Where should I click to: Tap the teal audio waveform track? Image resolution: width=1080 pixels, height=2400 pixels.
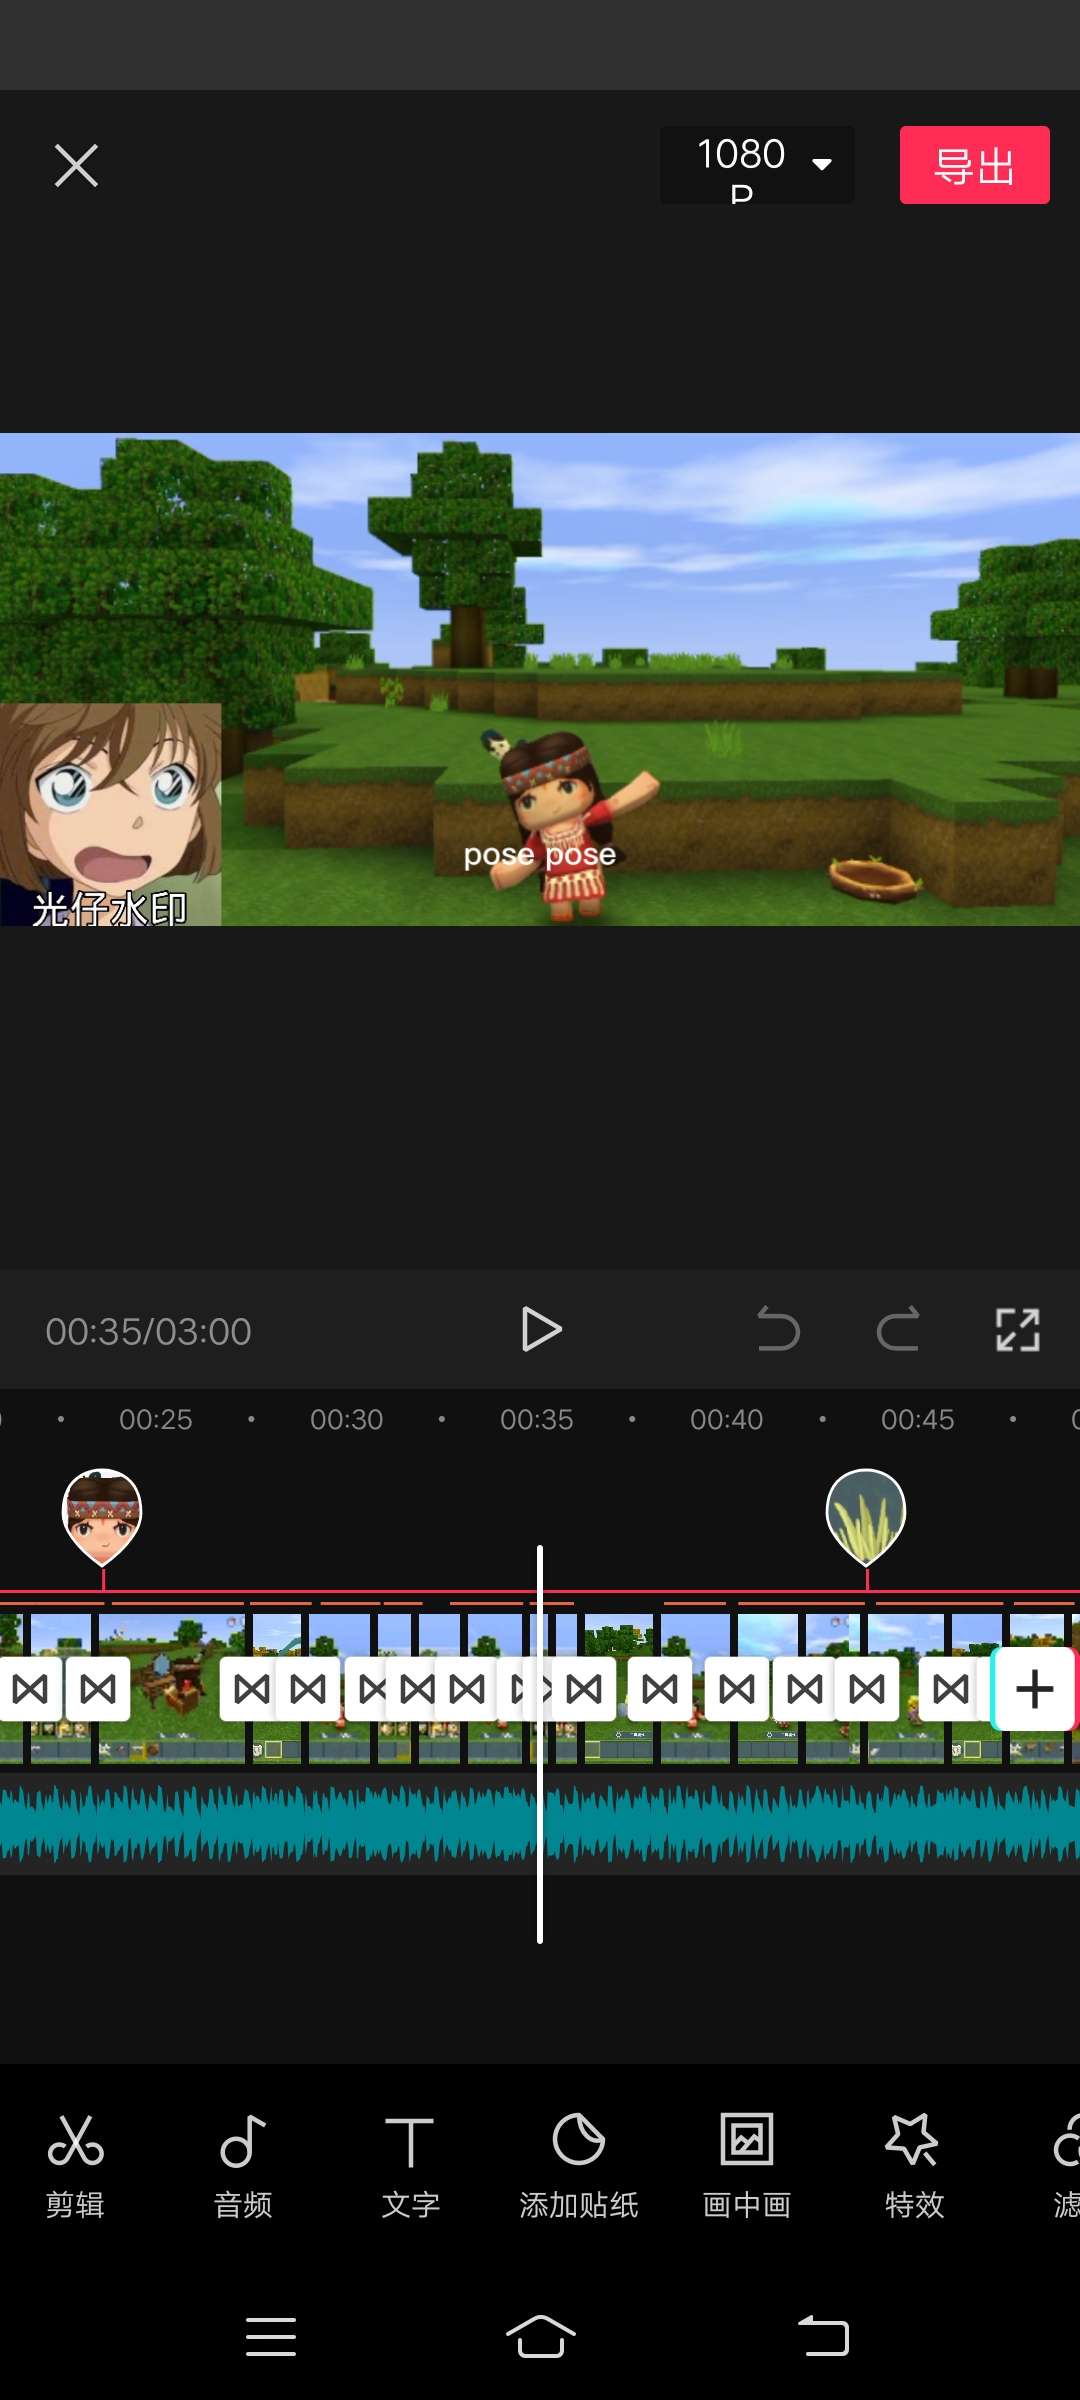300,1824
